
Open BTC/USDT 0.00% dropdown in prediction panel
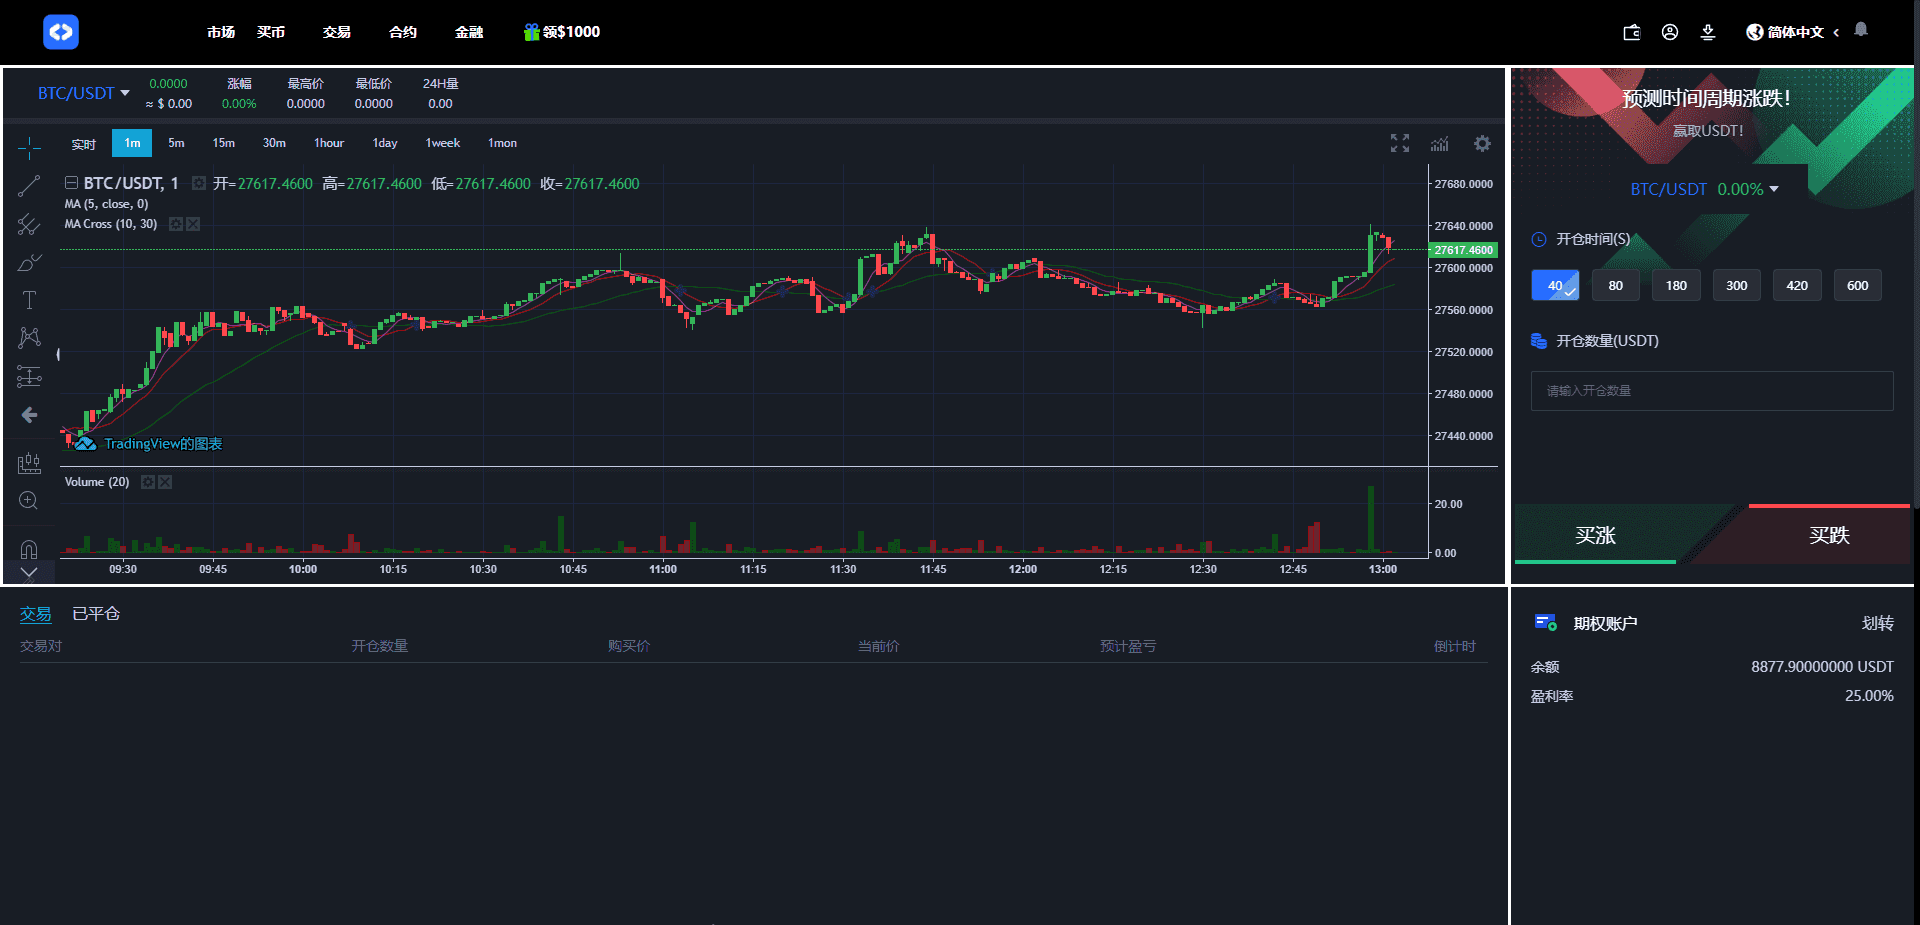click(1704, 189)
